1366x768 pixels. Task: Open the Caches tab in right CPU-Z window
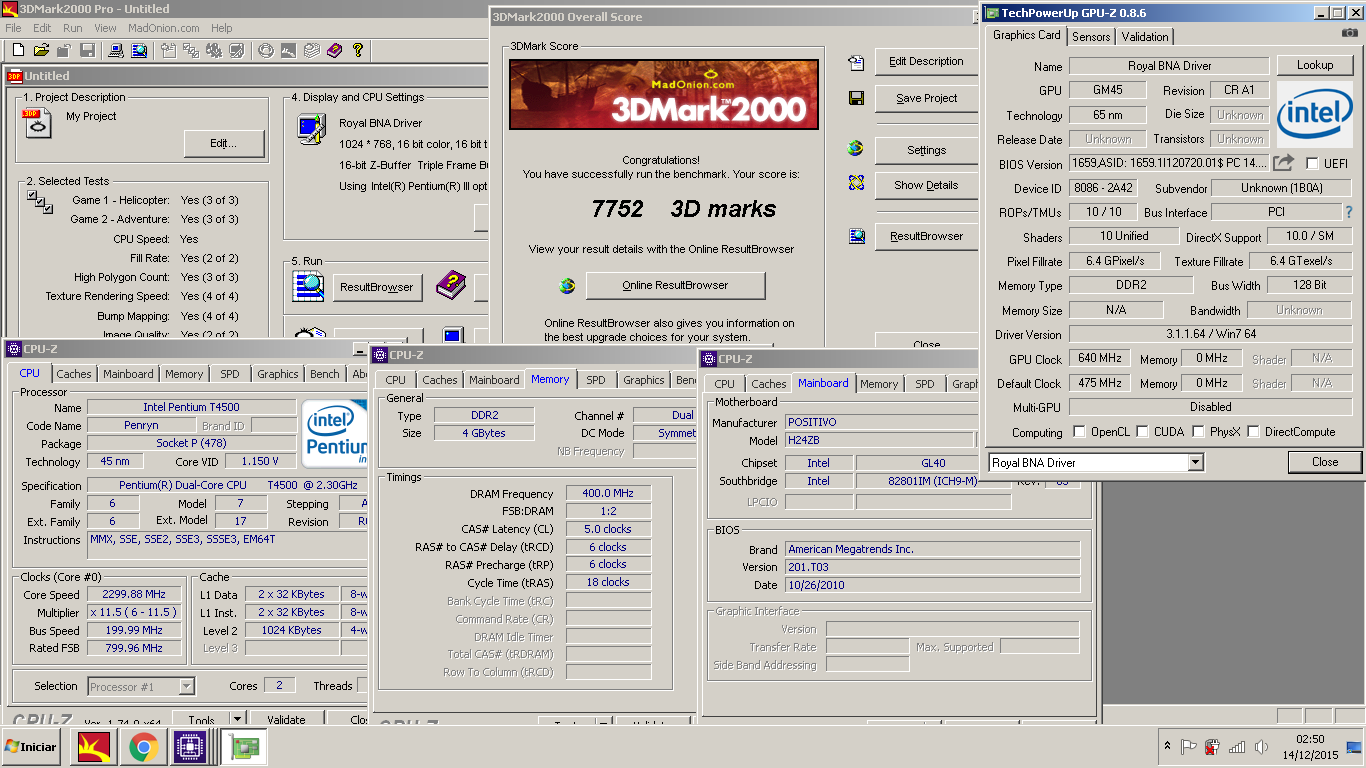769,384
